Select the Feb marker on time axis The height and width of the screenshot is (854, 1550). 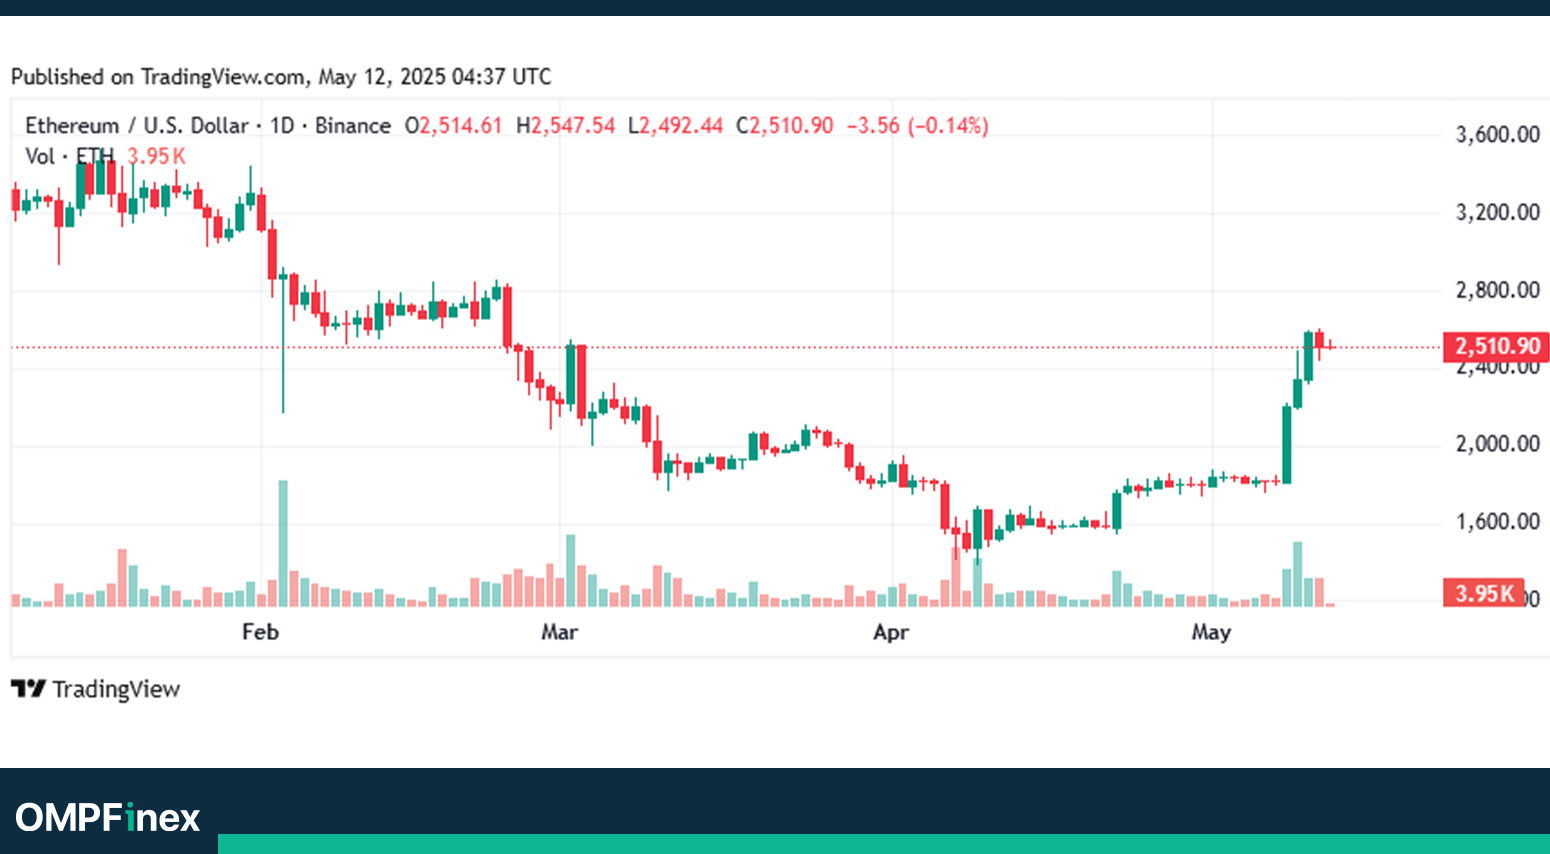[x=260, y=632]
